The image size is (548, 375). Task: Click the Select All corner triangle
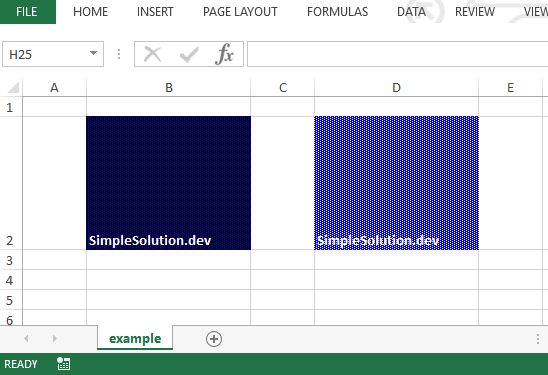[13, 87]
